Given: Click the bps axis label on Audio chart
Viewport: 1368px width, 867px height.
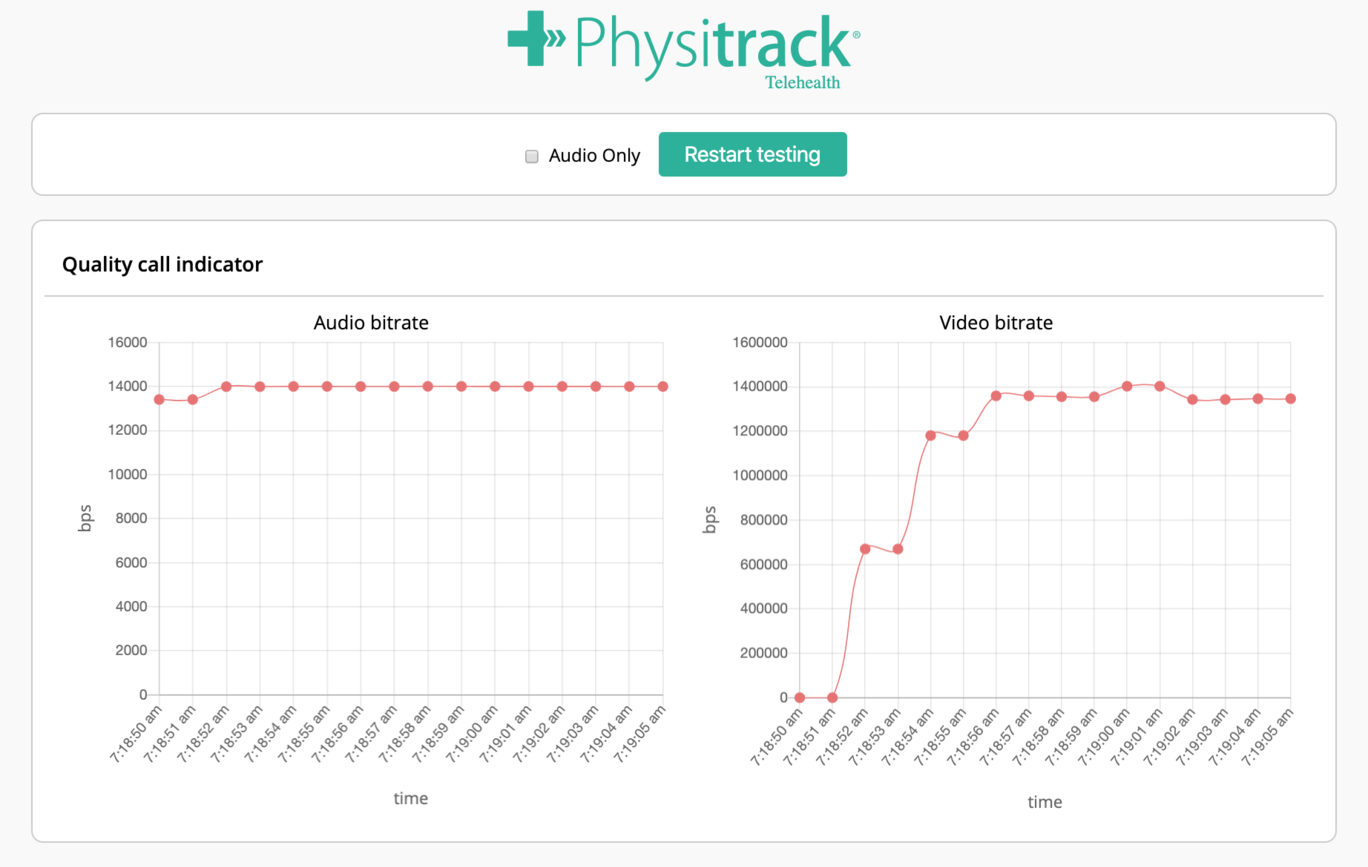Looking at the screenshot, I should pos(87,519).
